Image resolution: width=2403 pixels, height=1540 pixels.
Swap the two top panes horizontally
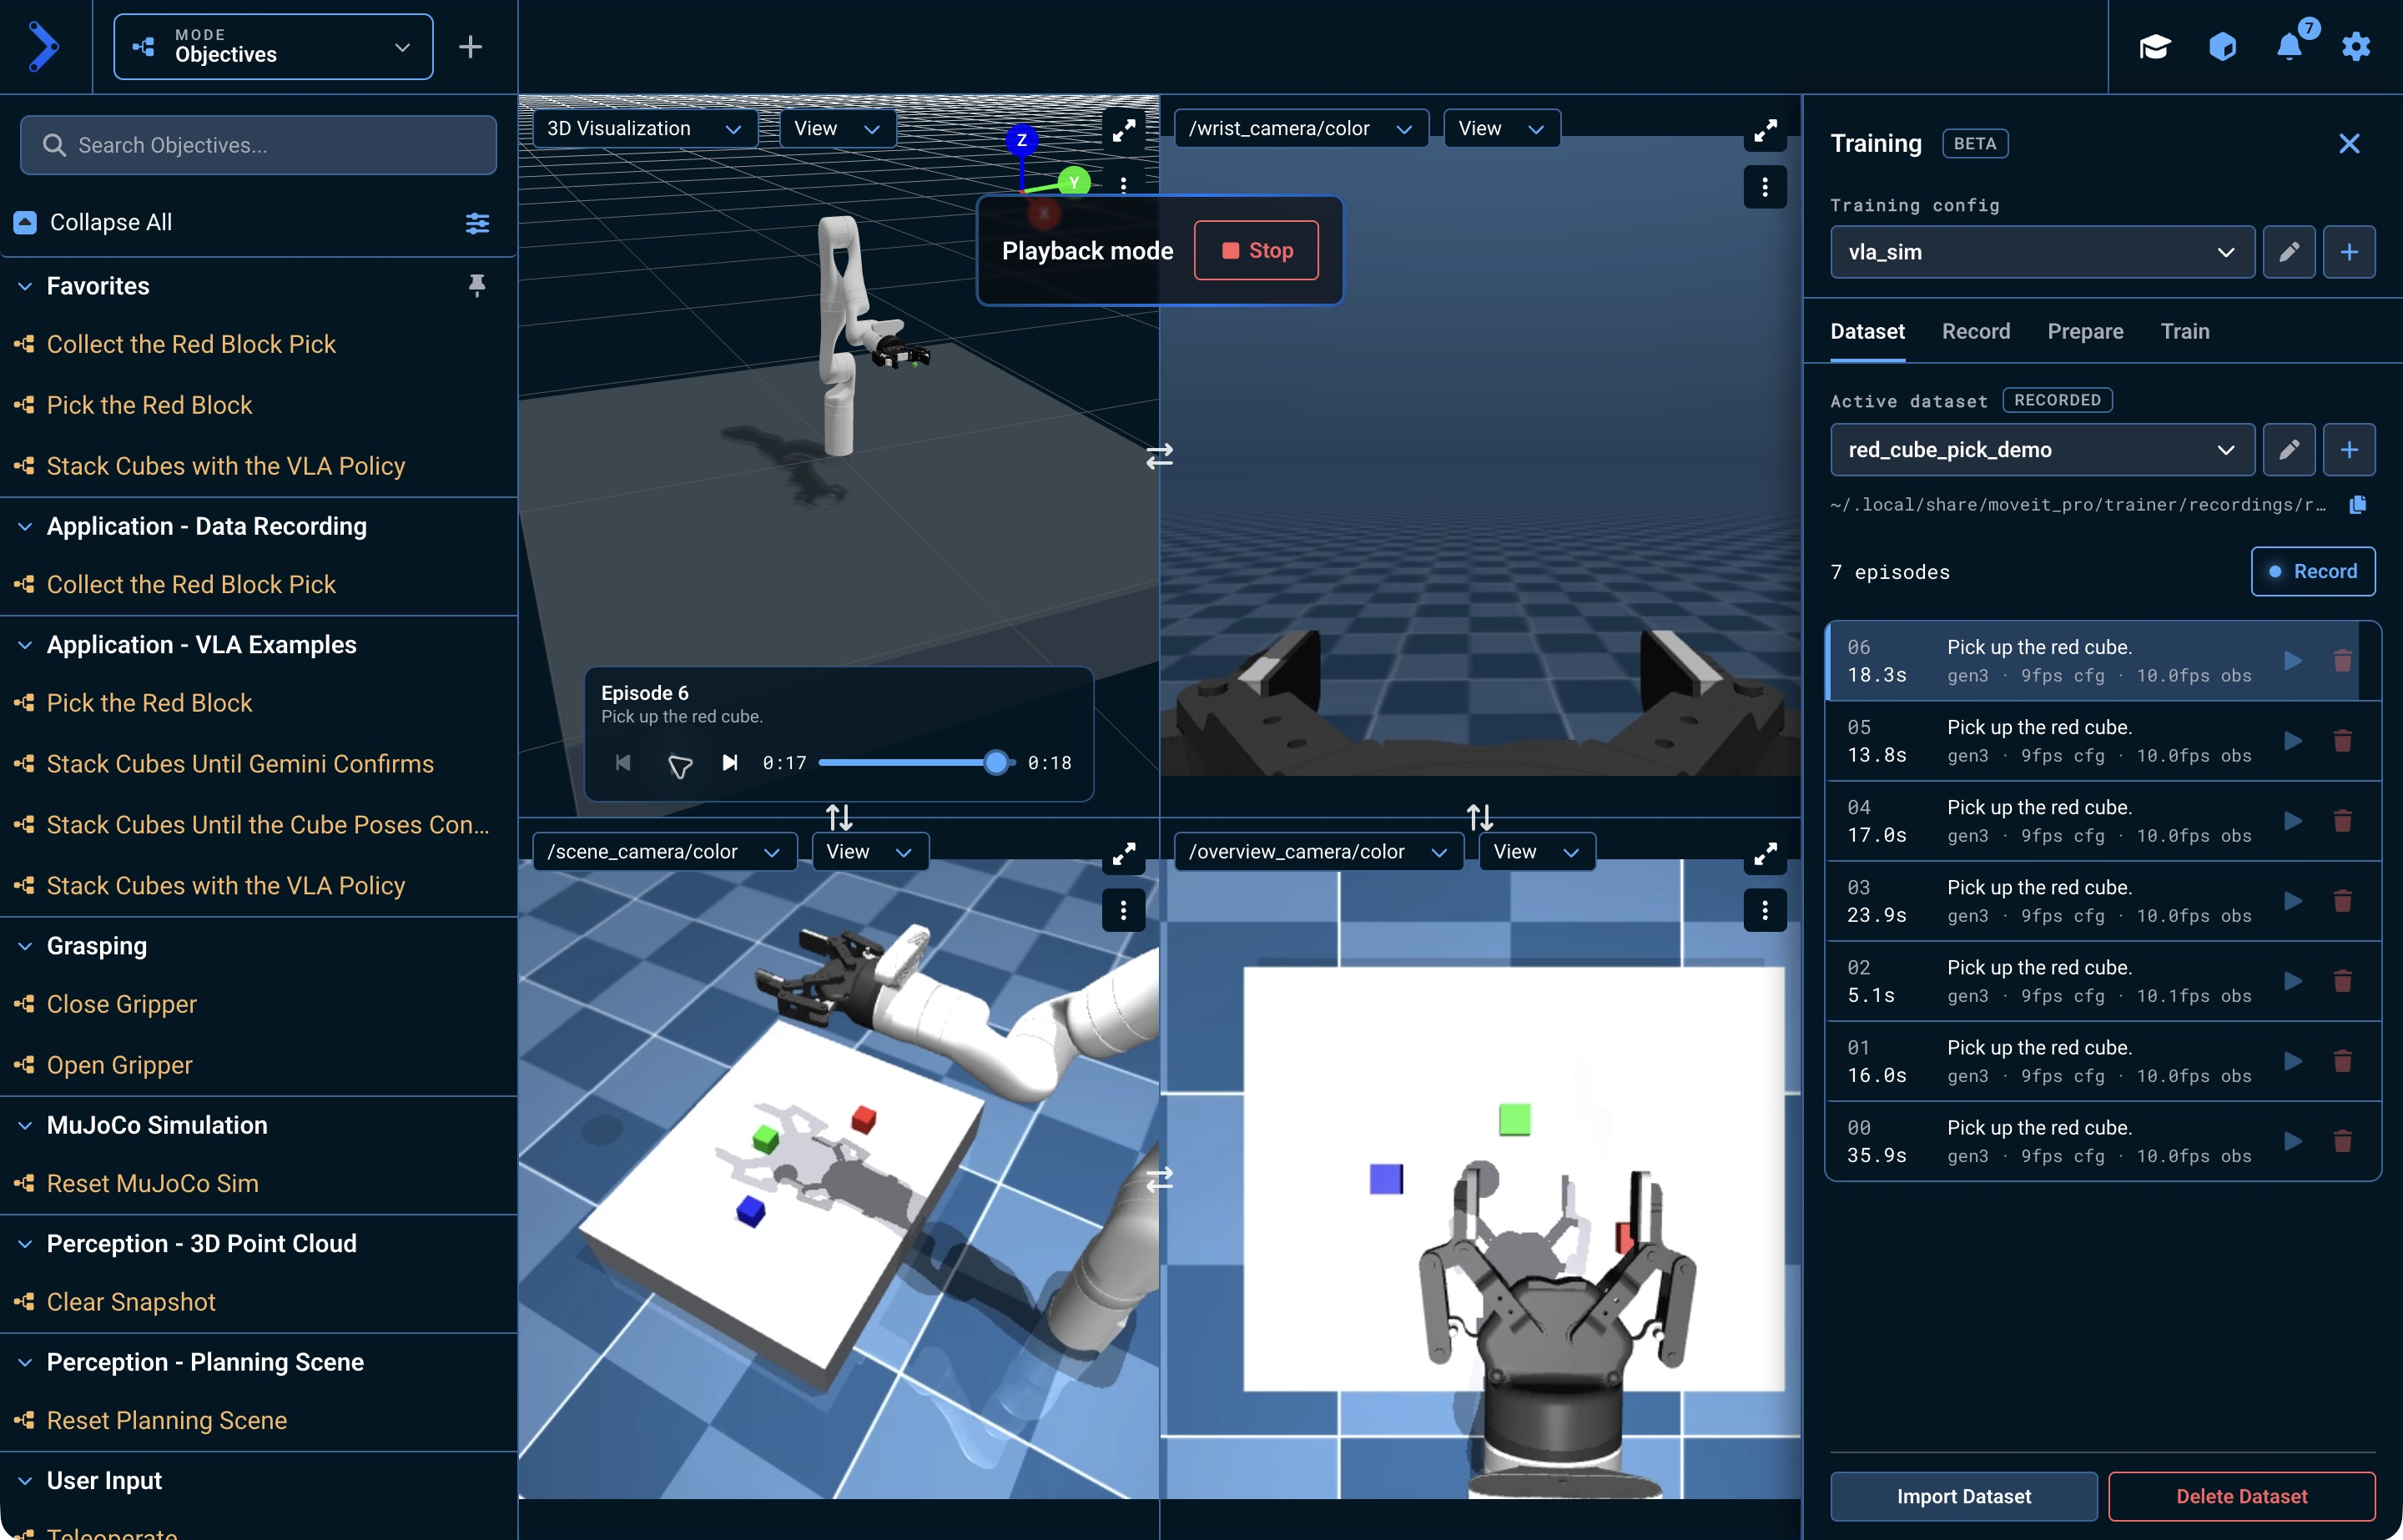click(1159, 457)
